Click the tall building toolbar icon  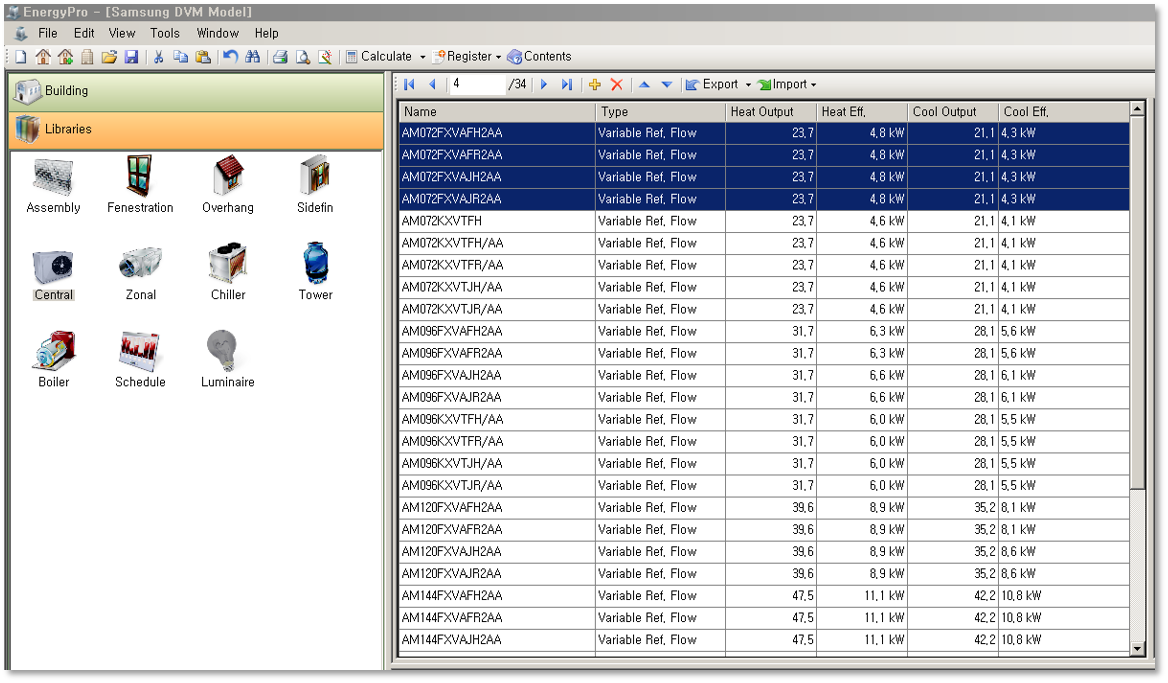coord(87,57)
